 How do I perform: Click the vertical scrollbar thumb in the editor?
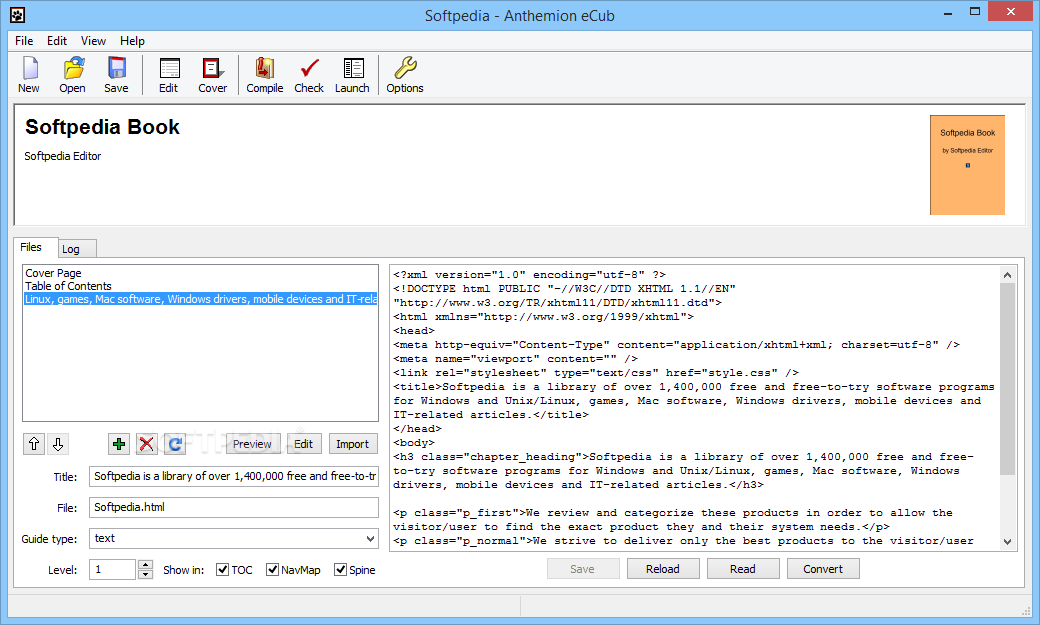1008,379
